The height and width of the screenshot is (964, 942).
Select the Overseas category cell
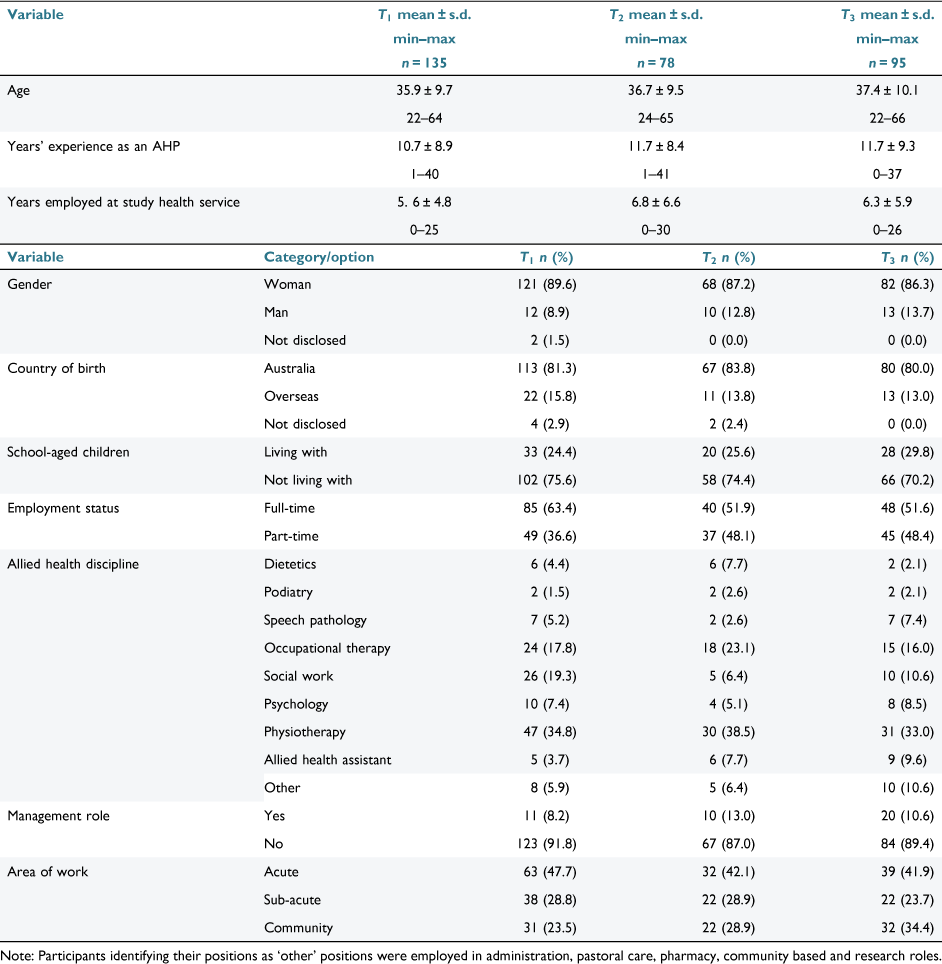point(291,397)
